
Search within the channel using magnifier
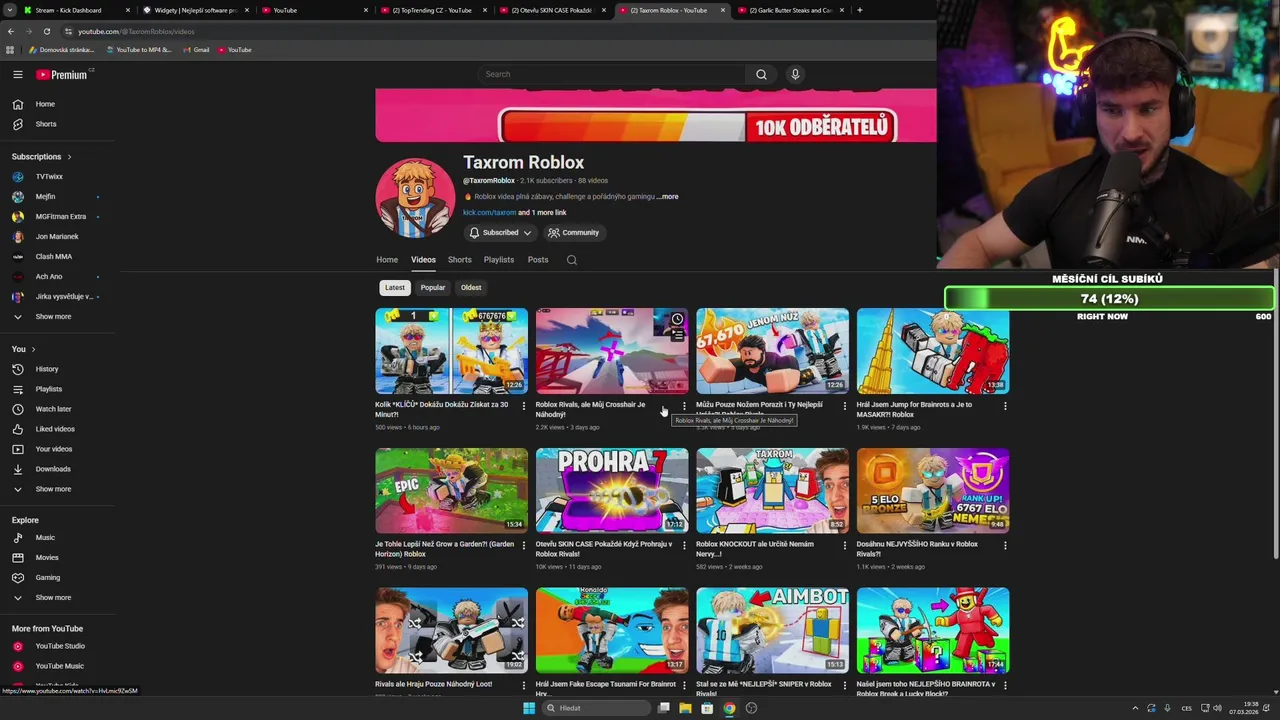pyautogui.click(x=572, y=260)
